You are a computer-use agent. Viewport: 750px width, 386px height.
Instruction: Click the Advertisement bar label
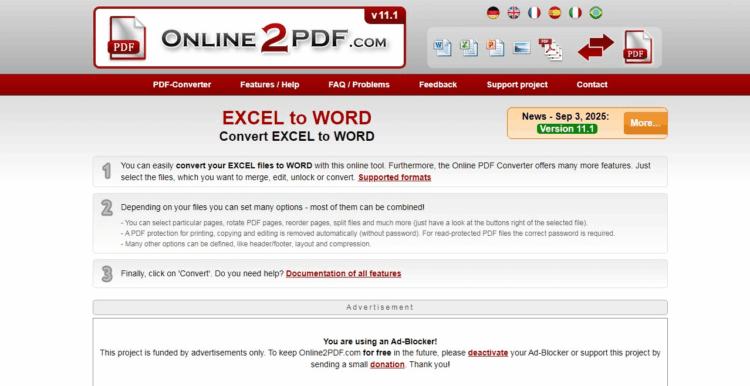click(x=380, y=307)
